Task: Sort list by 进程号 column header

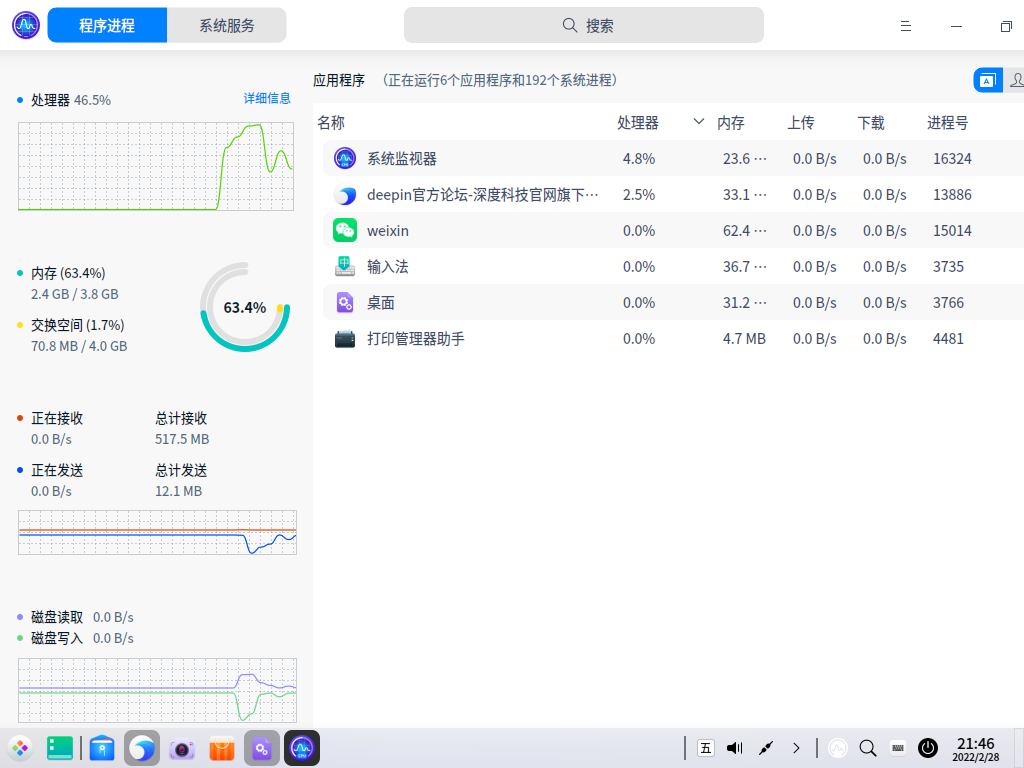Action: tap(947, 123)
